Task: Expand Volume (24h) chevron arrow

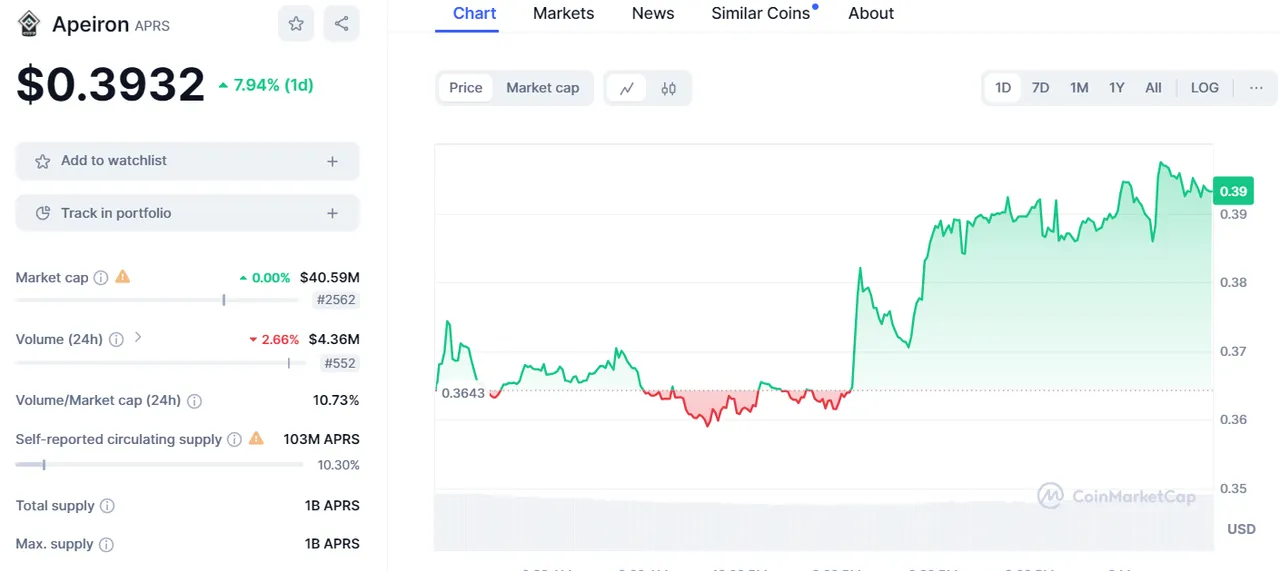Action: [x=138, y=338]
